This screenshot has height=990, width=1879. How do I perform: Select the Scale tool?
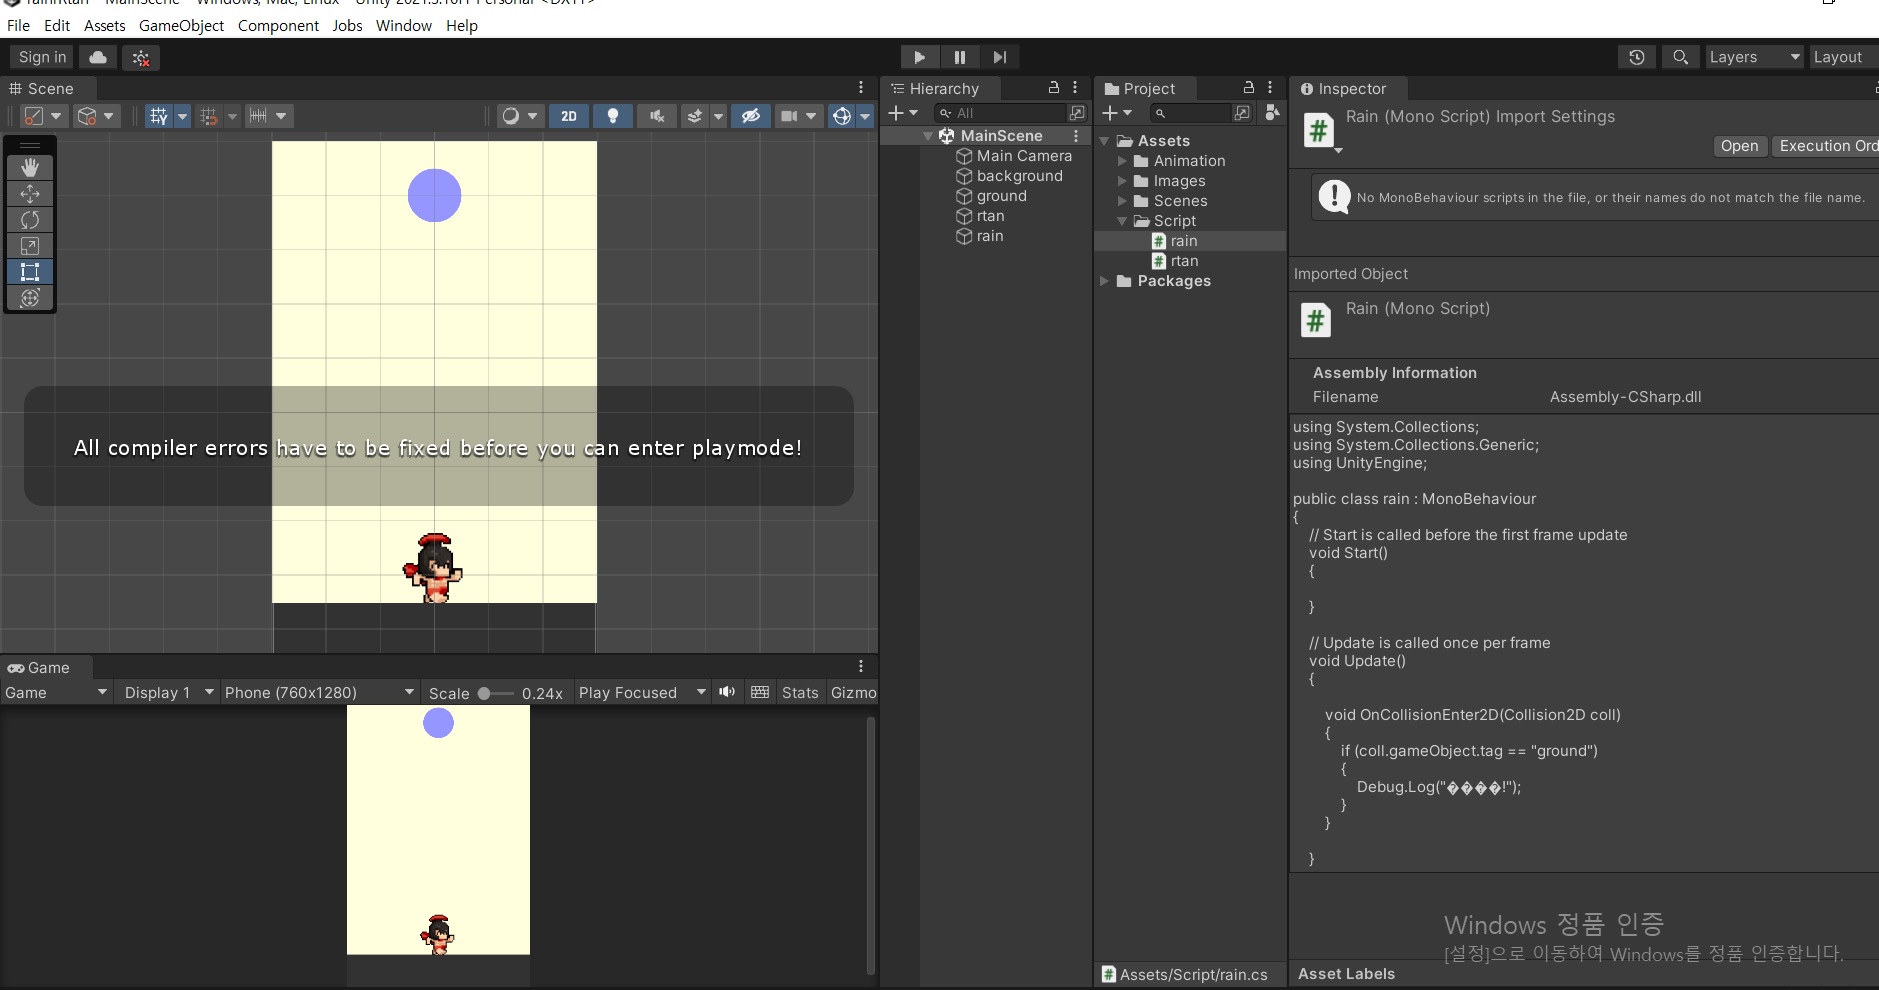click(x=30, y=245)
